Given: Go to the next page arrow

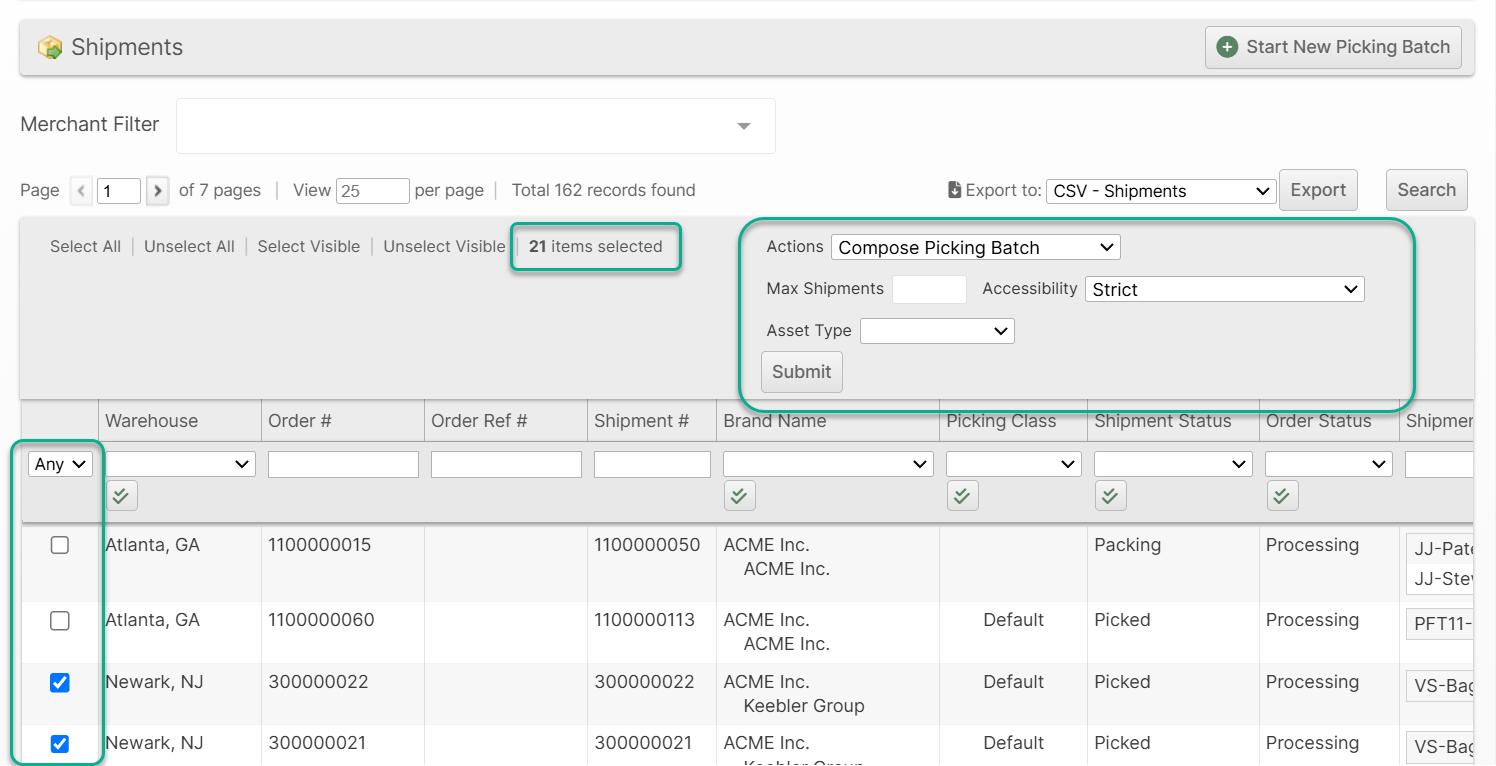Looking at the screenshot, I should coord(157,191).
